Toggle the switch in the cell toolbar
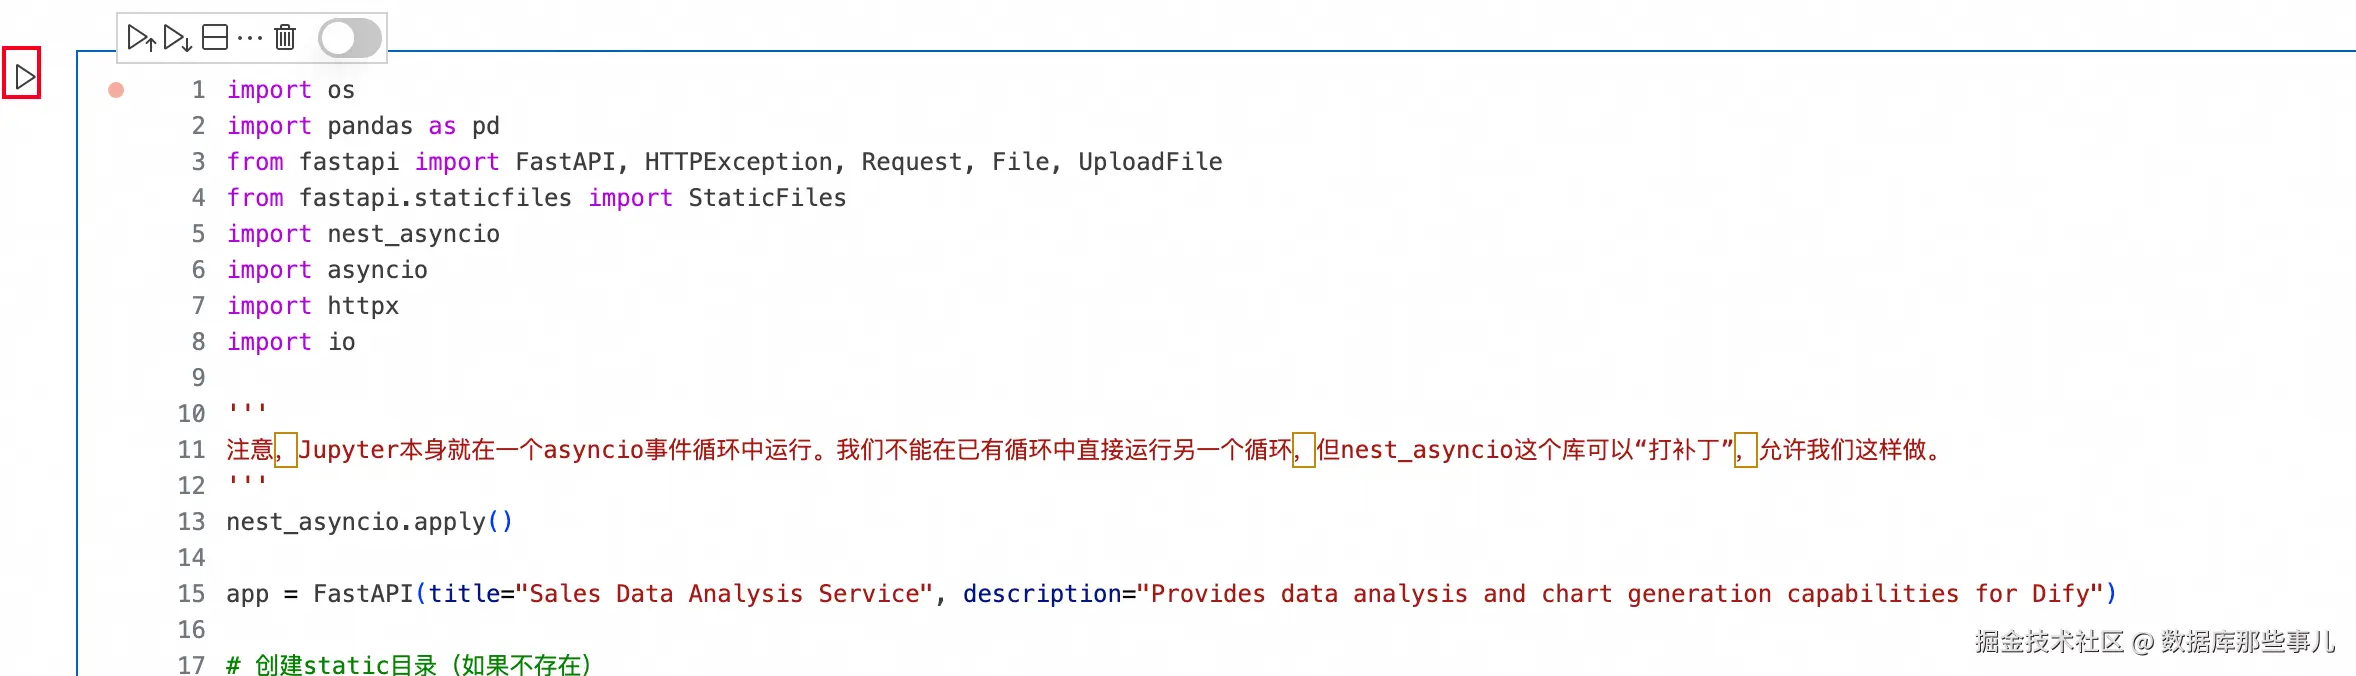 click(350, 39)
